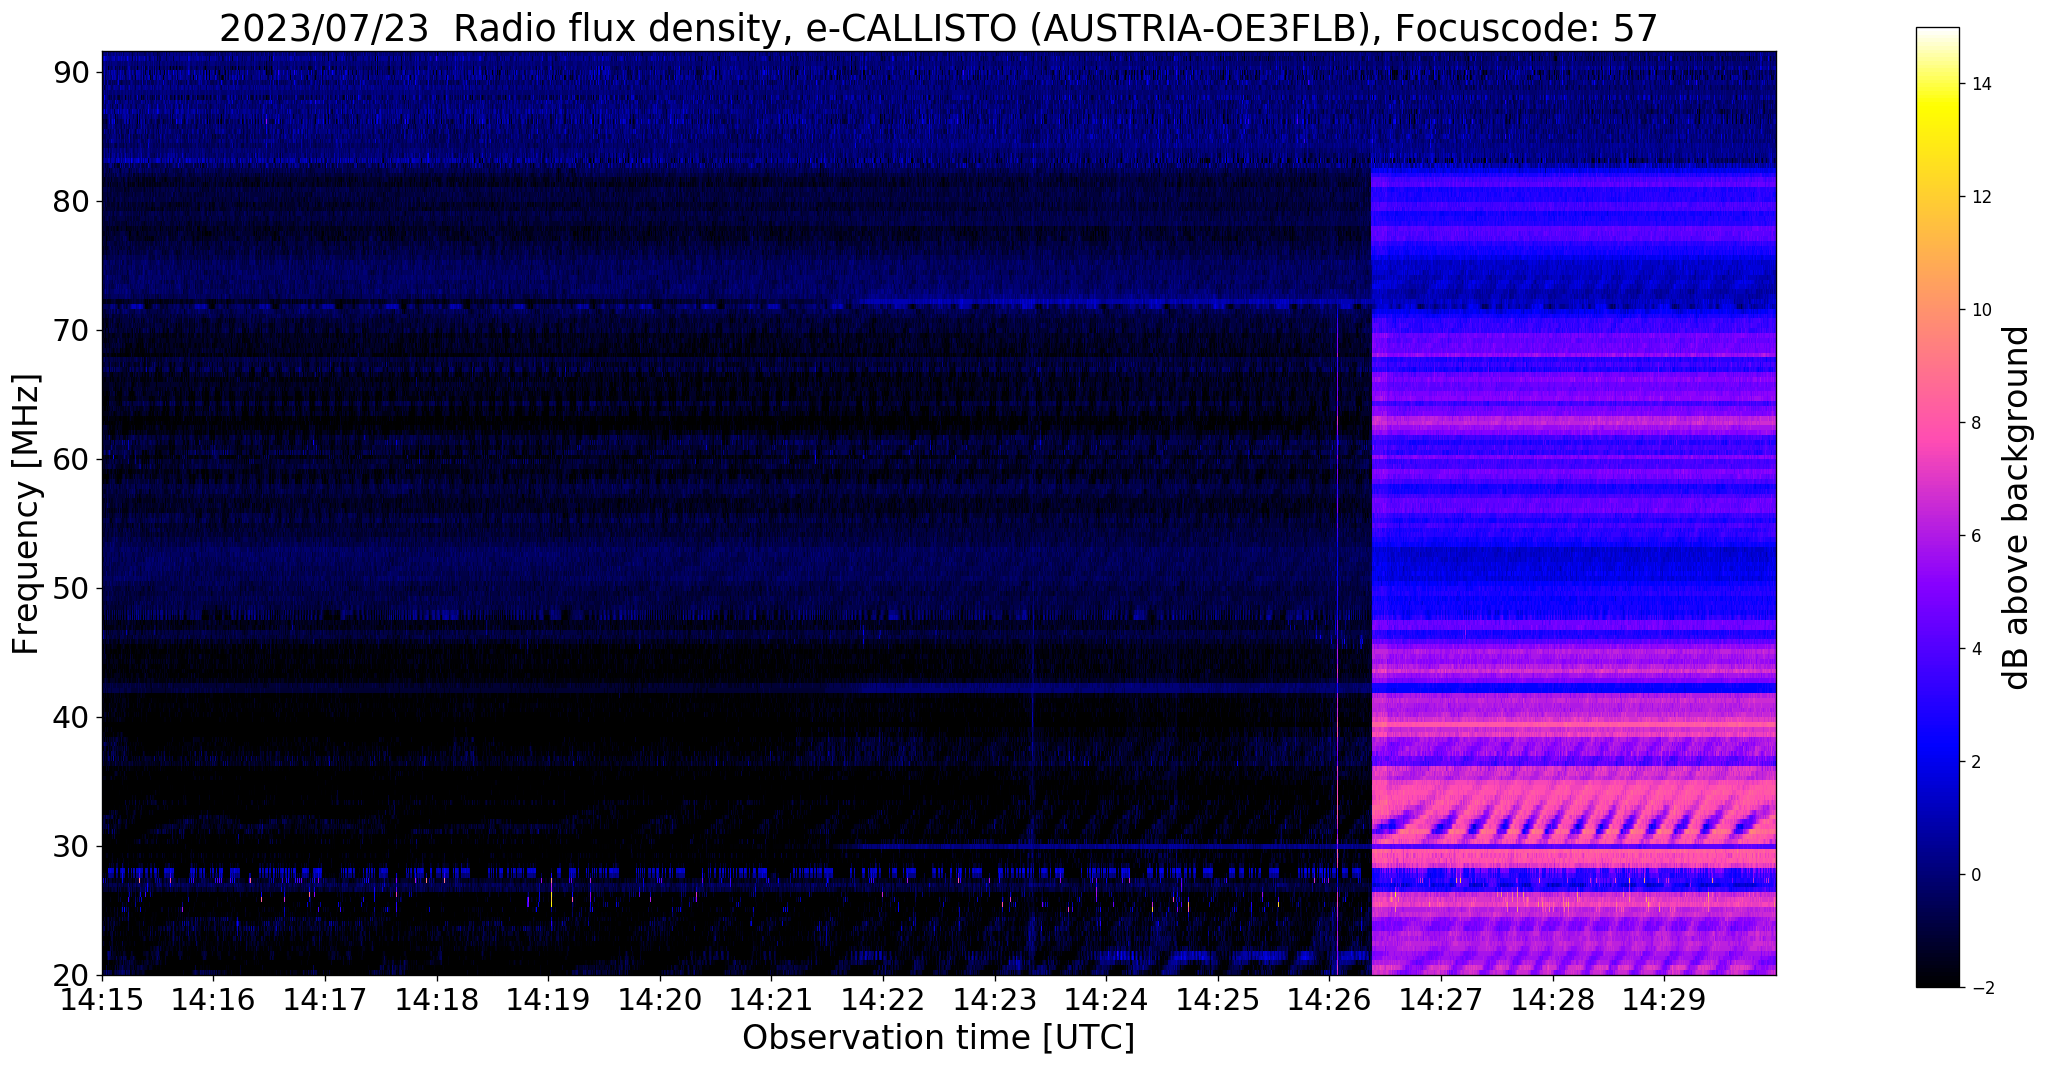Click the plot title mentioning e-CALLISTO AUSTRIA-OE3FLB

[x=938, y=28]
